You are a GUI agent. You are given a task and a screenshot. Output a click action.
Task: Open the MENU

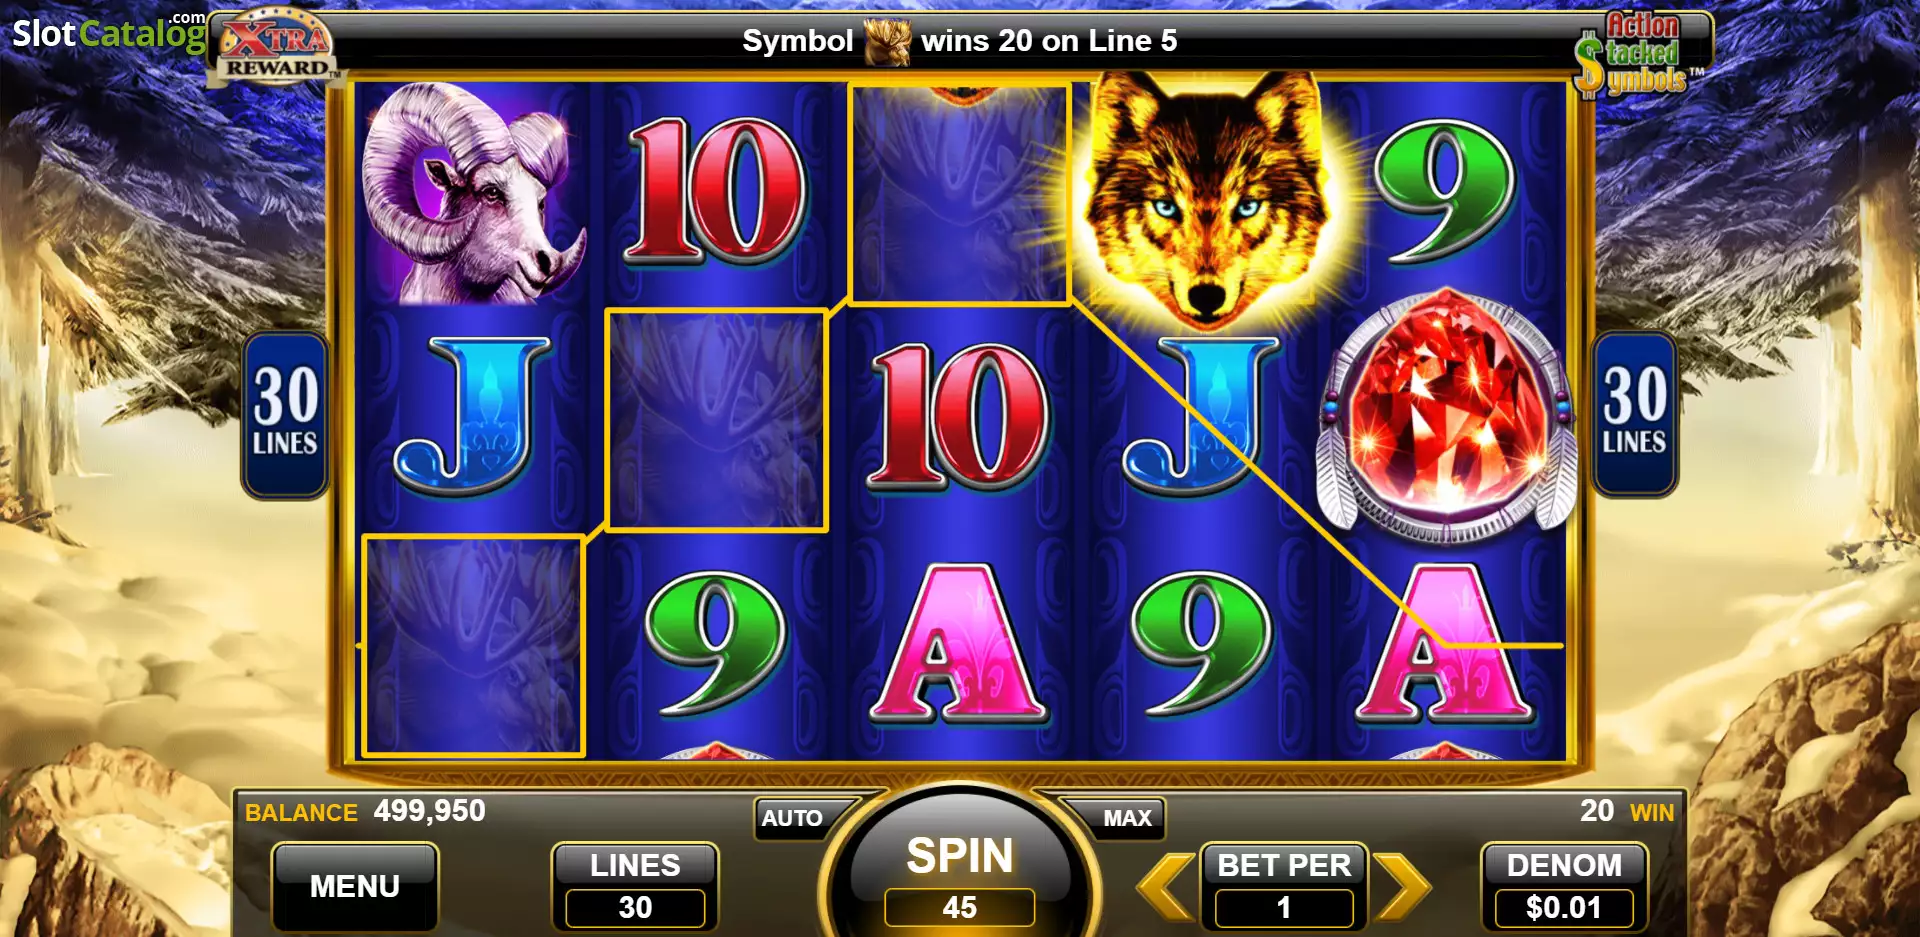click(x=355, y=886)
